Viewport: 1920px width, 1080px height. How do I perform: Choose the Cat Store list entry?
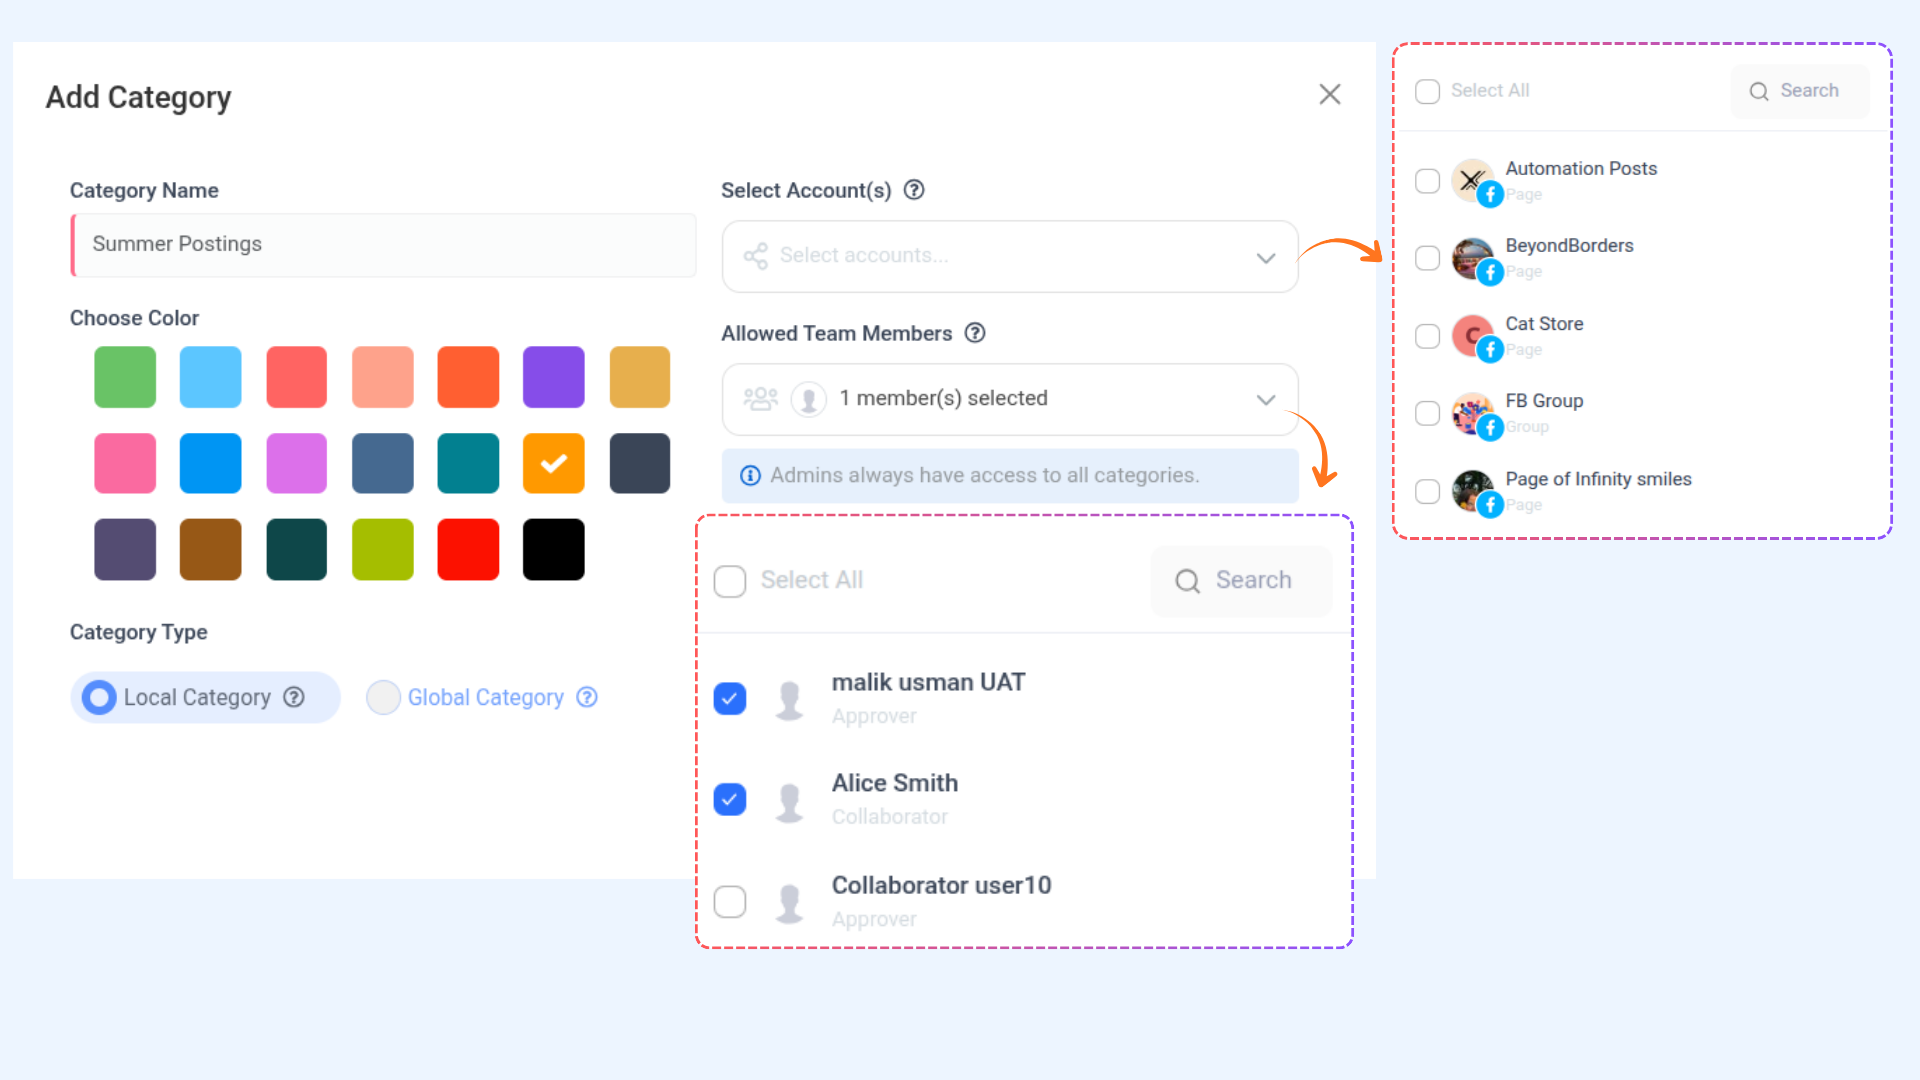[x=1543, y=324]
